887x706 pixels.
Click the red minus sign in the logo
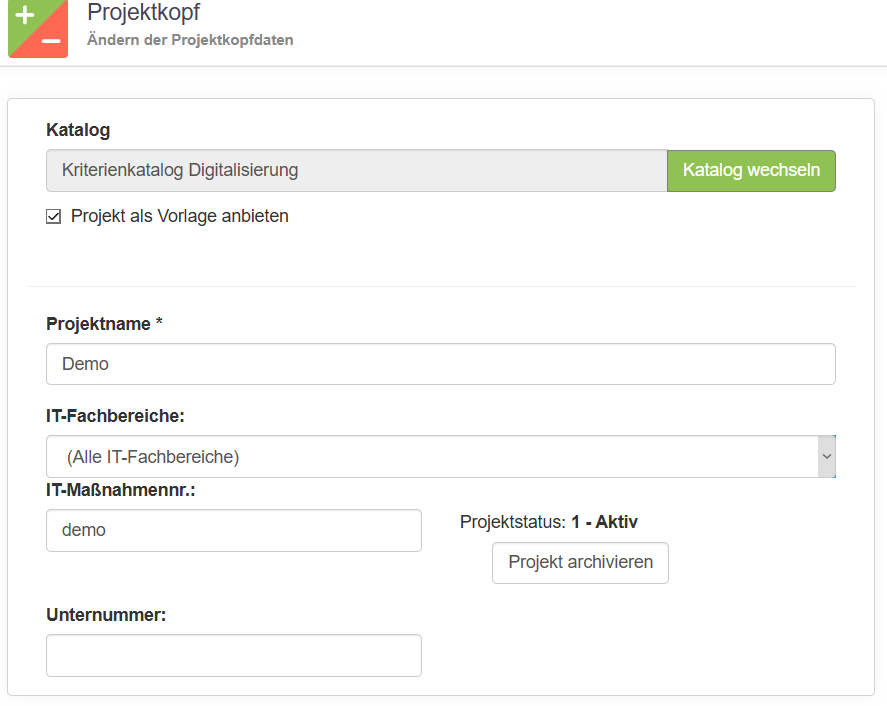click(x=52, y=42)
